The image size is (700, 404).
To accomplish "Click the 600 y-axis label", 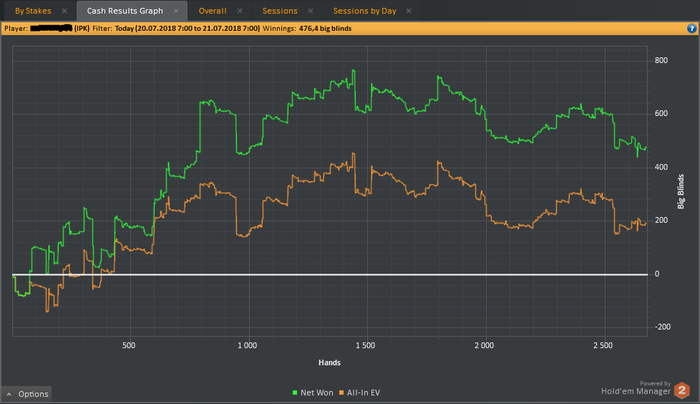I will [x=661, y=113].
